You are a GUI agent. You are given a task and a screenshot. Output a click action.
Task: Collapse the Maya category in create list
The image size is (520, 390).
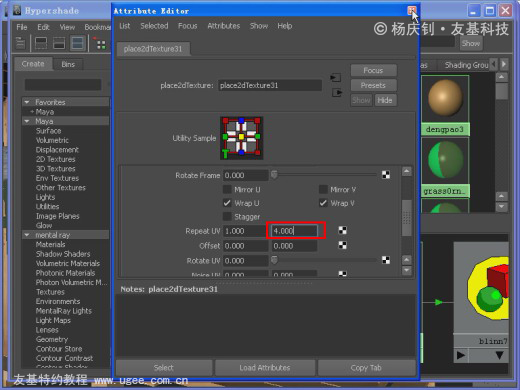coord(27,121)
